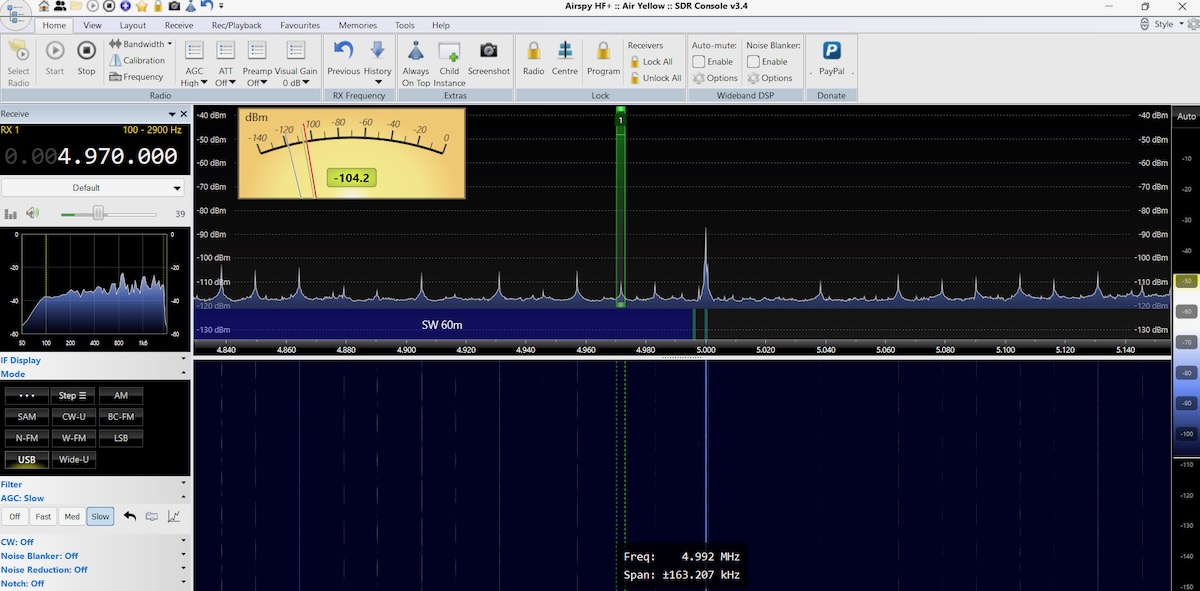
Task: Enable the Noise Blanker checkbox
Action: click(x=753, y=62)
